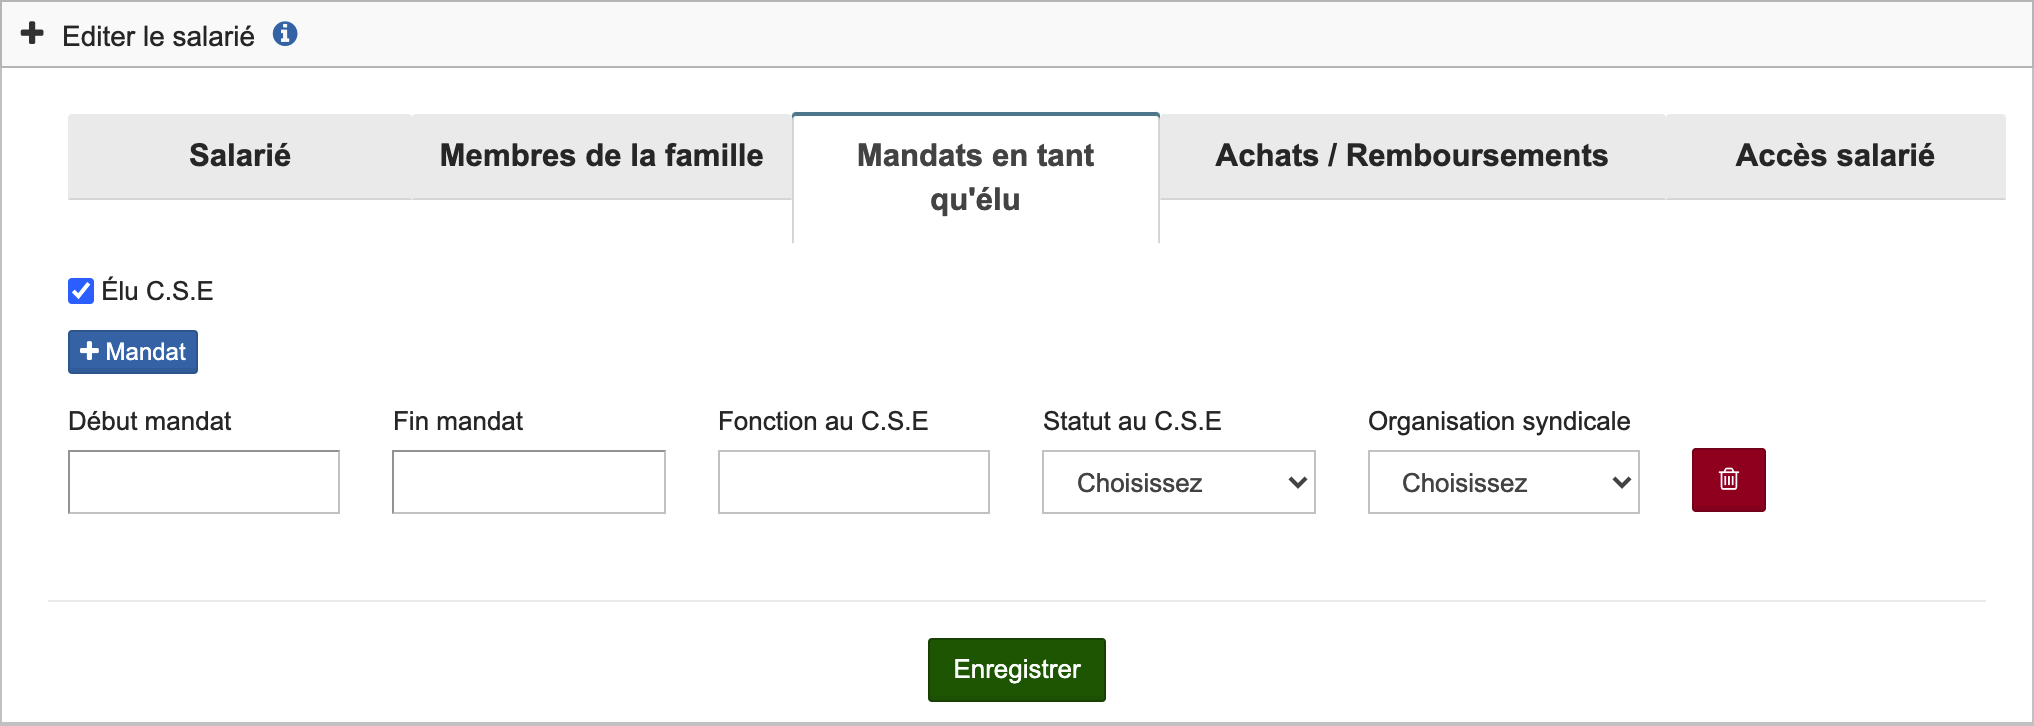Toggle the Élu C.S.E checkbox
2034x726 pixels.
point(81,291)
